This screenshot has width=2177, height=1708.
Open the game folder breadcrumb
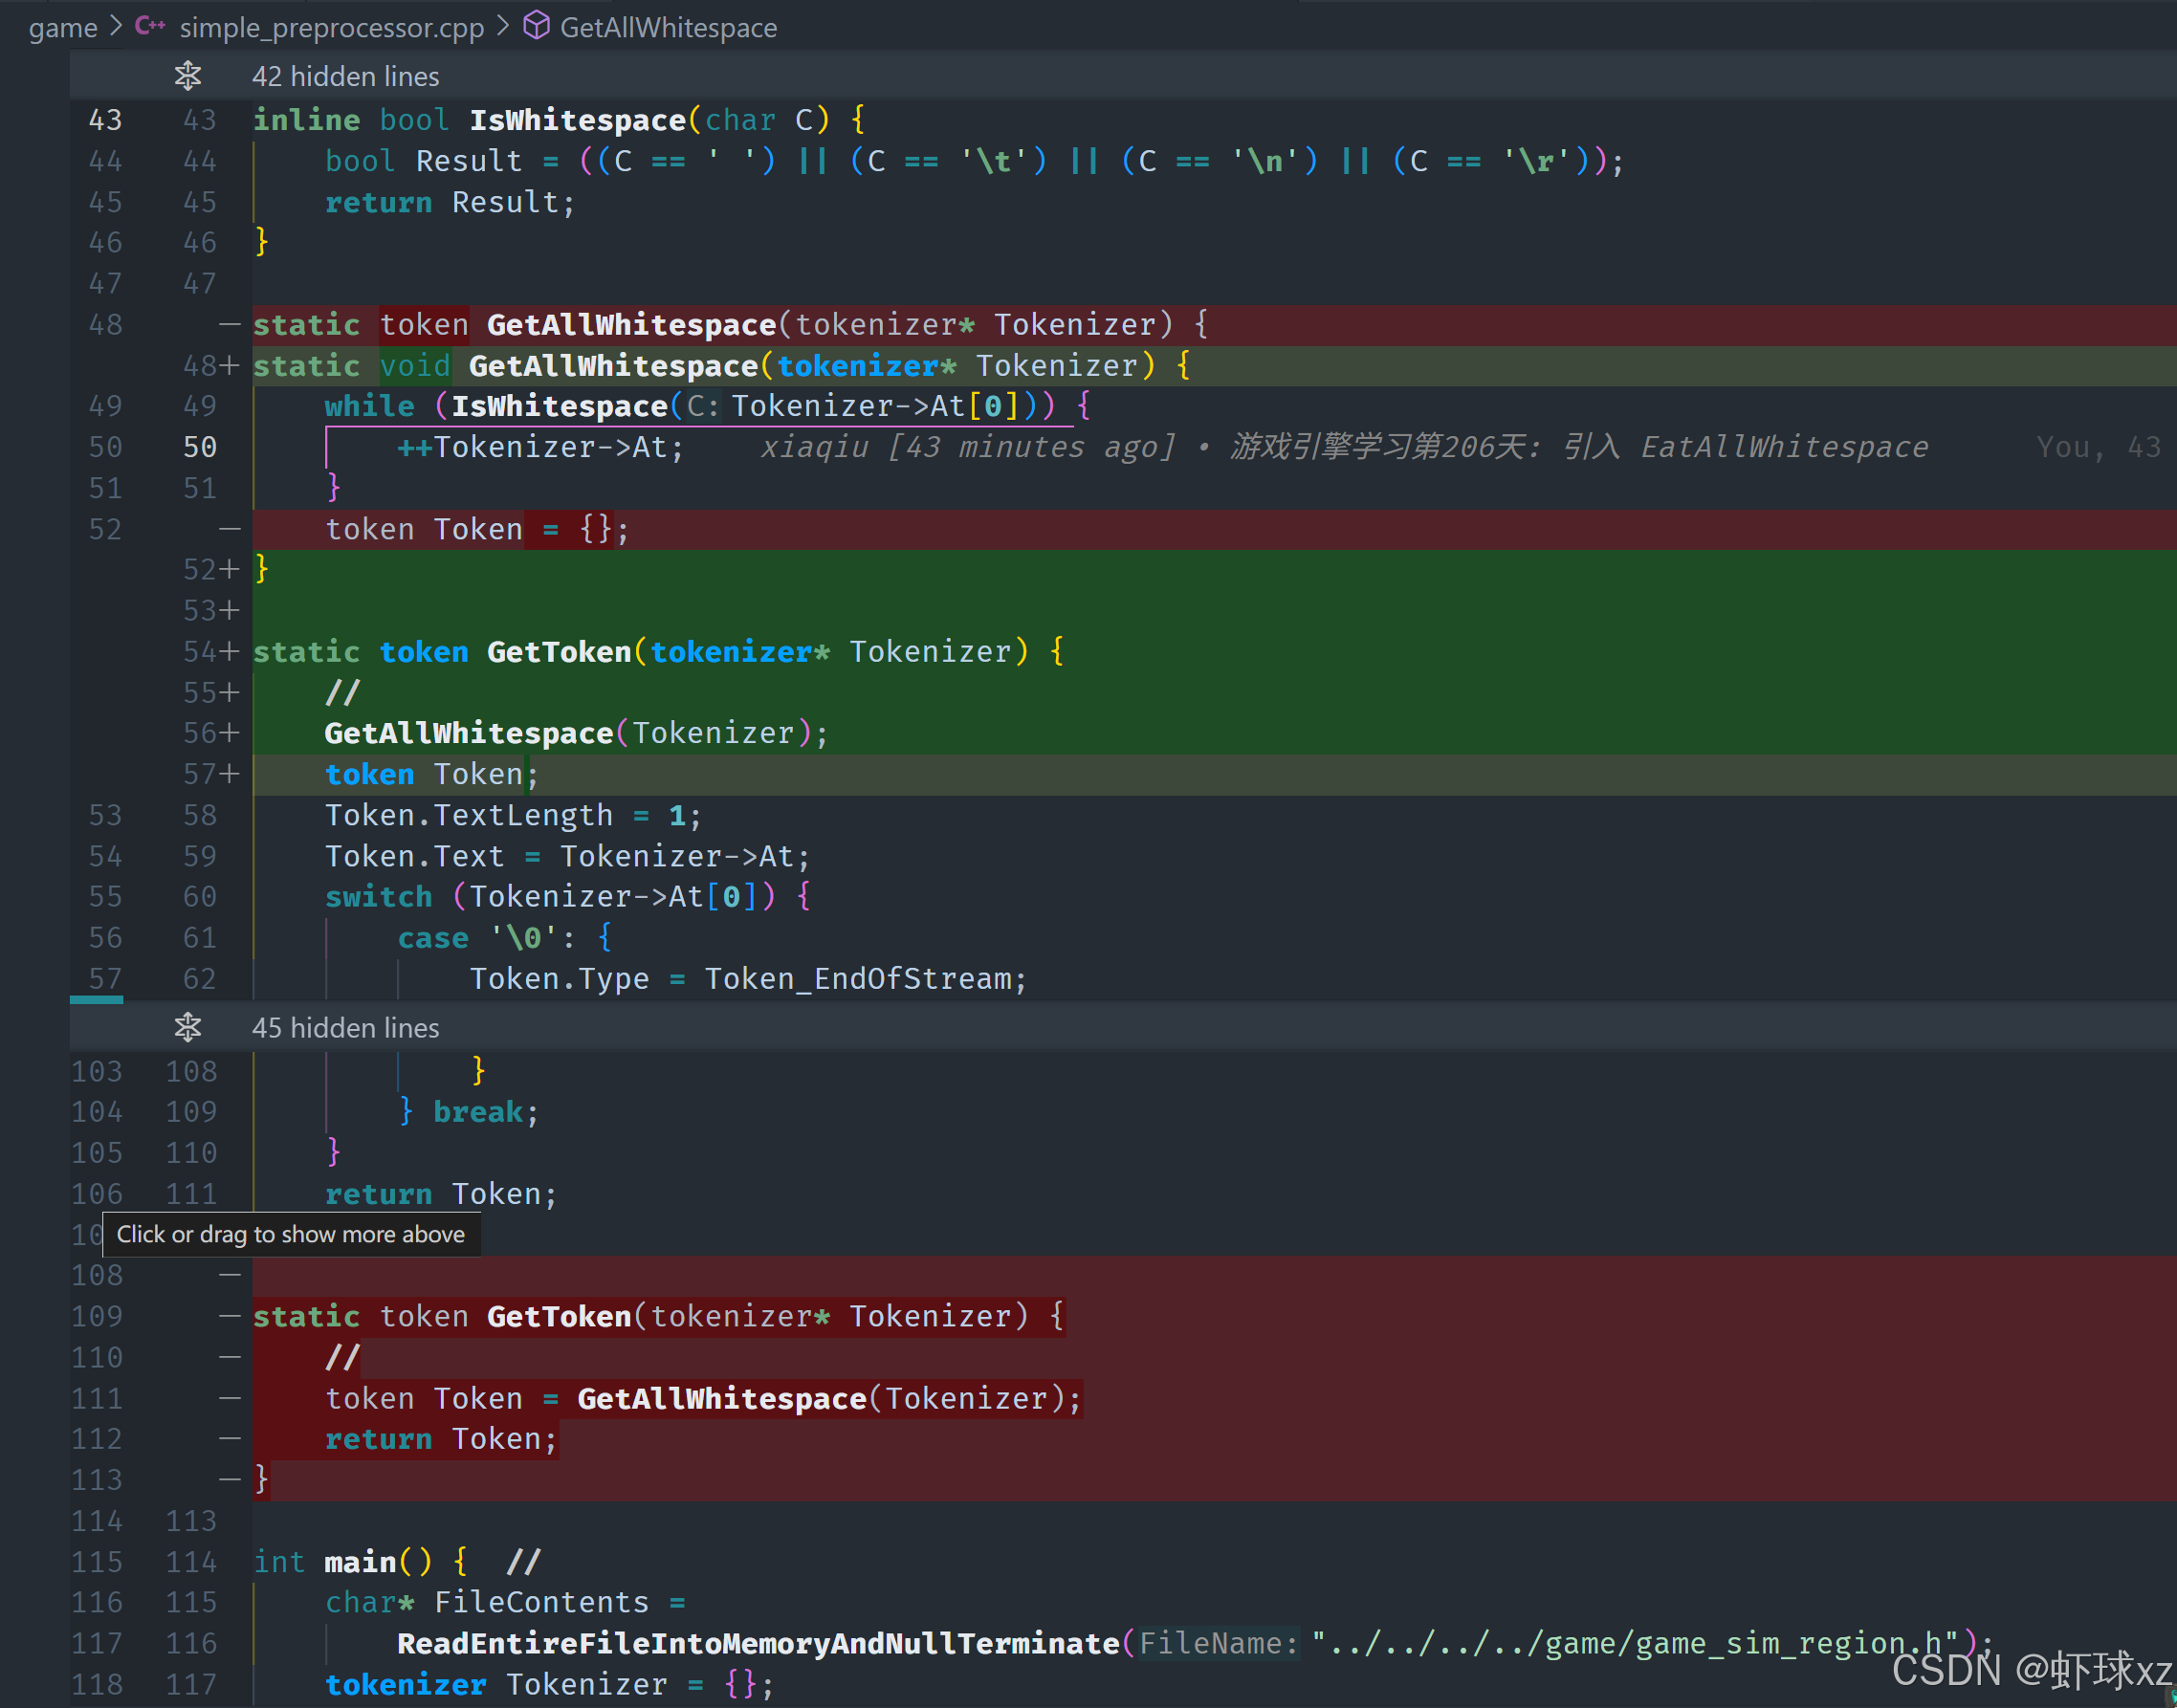coord(62,27)
